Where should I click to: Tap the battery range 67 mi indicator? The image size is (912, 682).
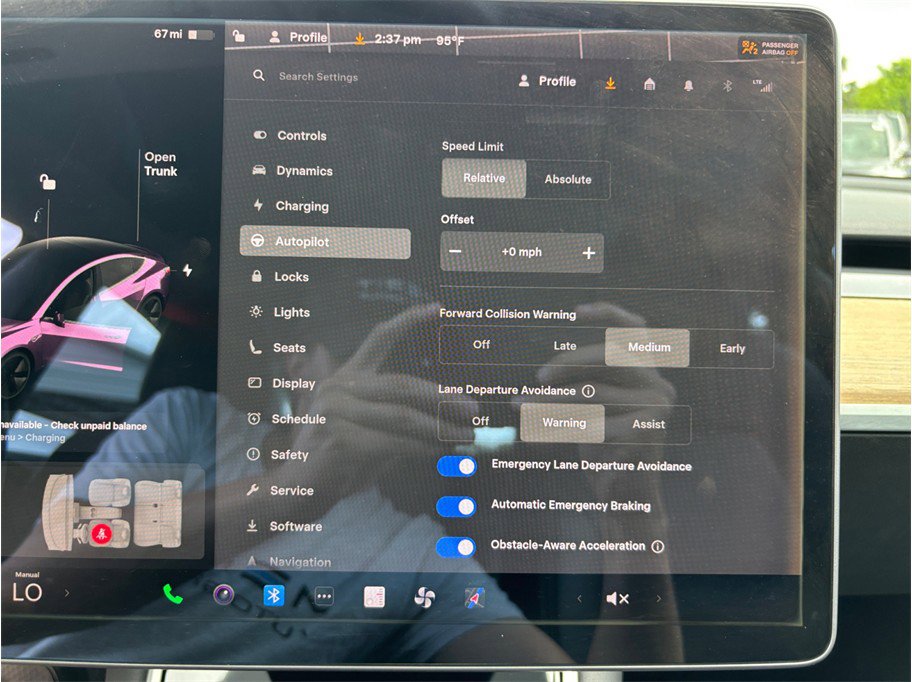pyautogui.click(x=182, y=34)
